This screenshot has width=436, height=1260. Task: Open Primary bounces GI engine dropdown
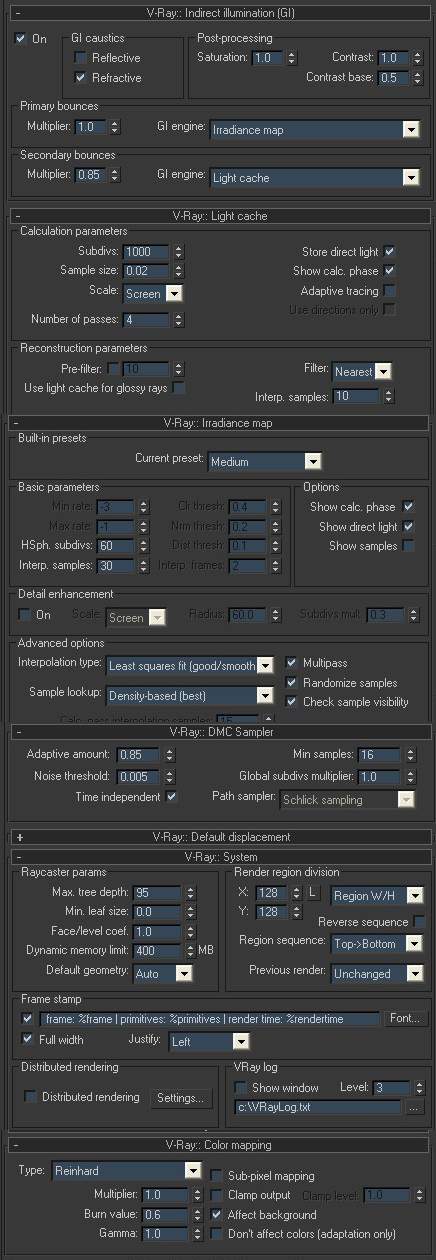pos(314,129)
